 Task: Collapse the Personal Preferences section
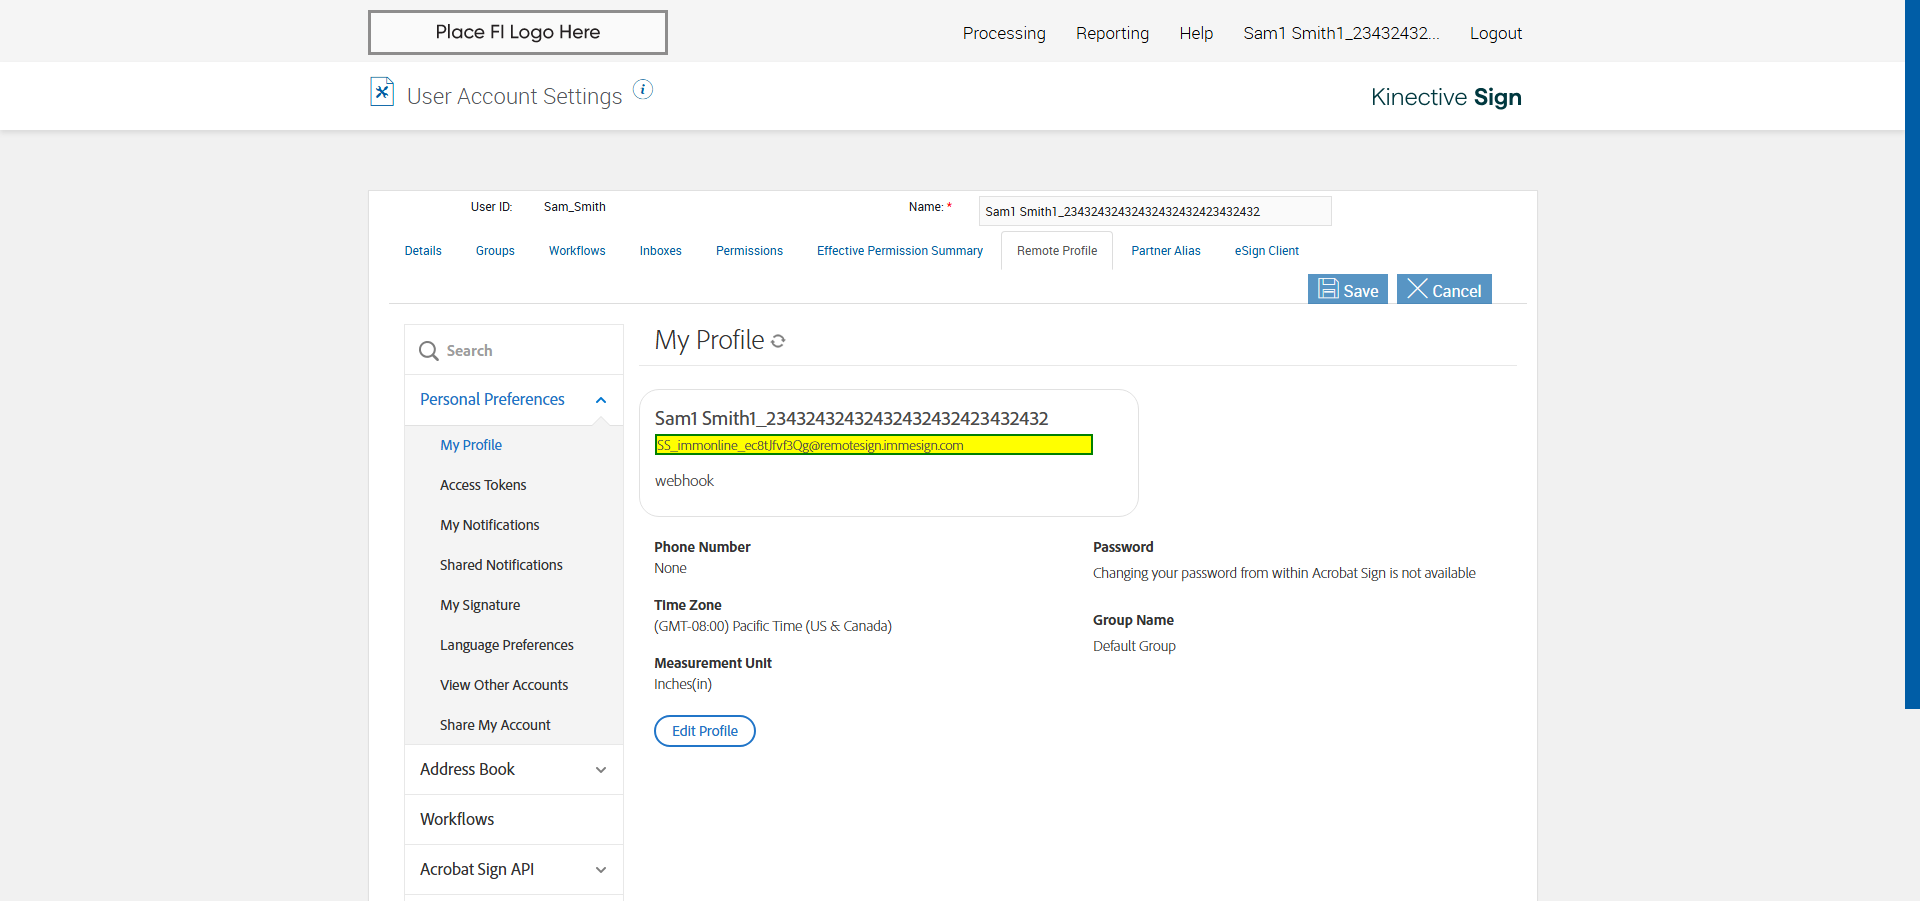click(601, 400)
